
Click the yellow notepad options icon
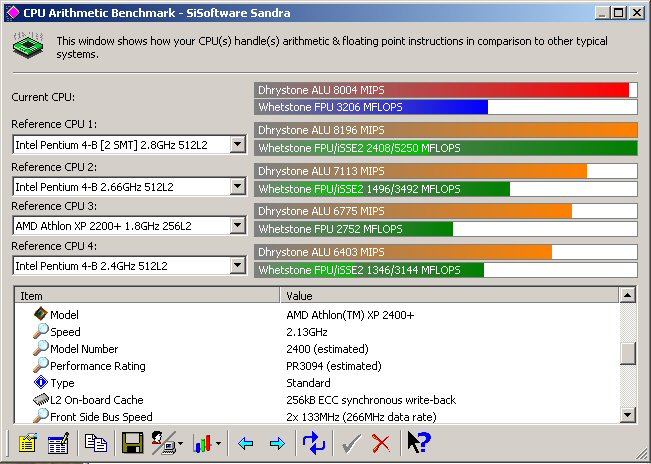tap(25, 443)
